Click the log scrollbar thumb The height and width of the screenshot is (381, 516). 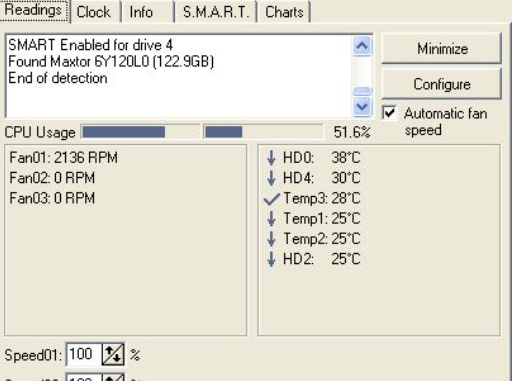(x=362, y=91)
